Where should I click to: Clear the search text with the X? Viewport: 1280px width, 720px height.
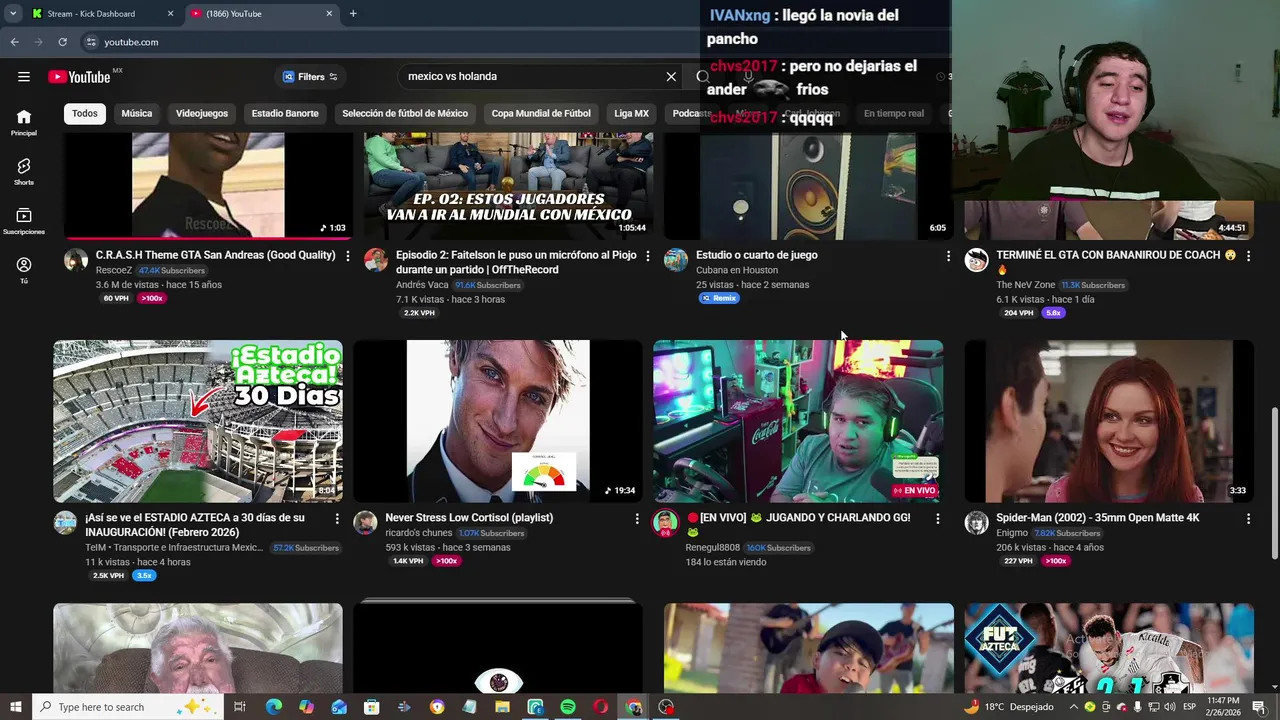[x=671, y=76]
